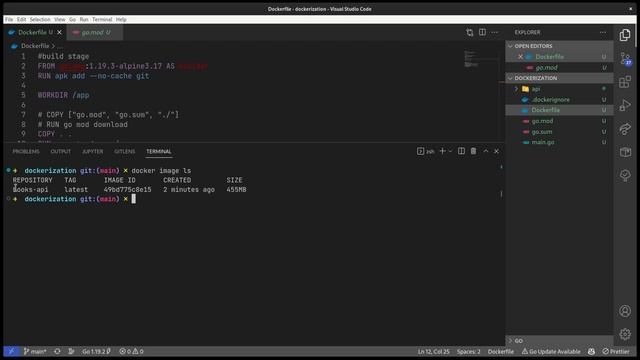Click errors and warnings count in status bar

(x=131, y=351)
